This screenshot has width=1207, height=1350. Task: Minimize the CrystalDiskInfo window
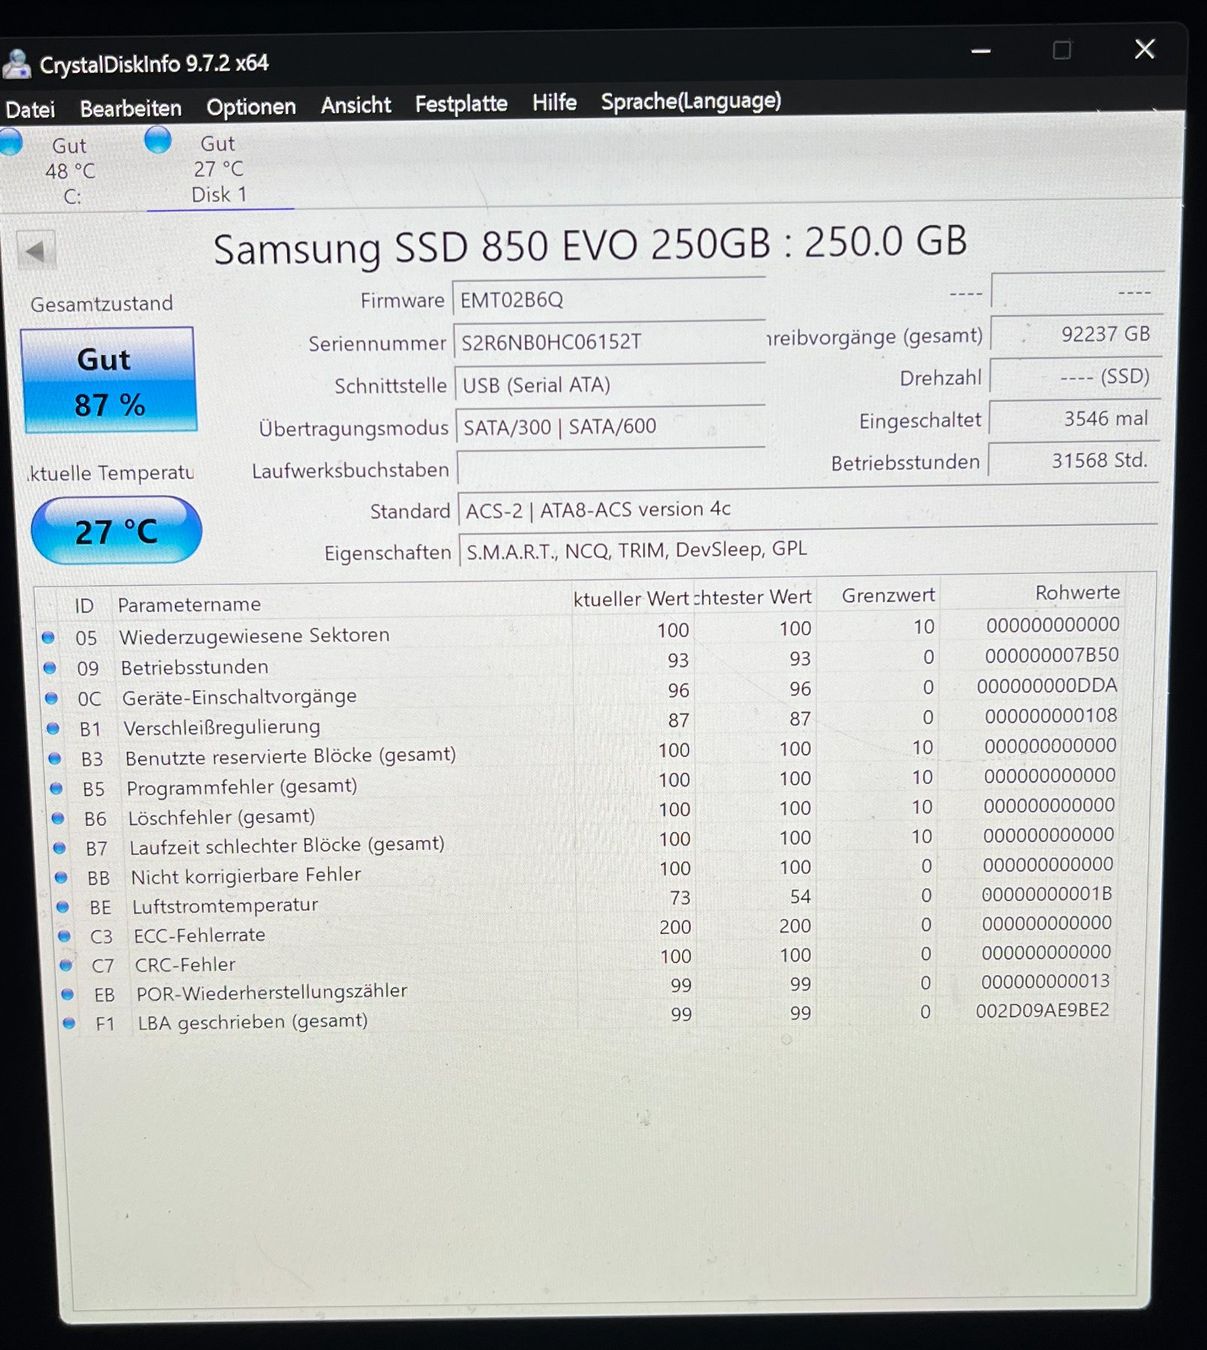(981, 51)
